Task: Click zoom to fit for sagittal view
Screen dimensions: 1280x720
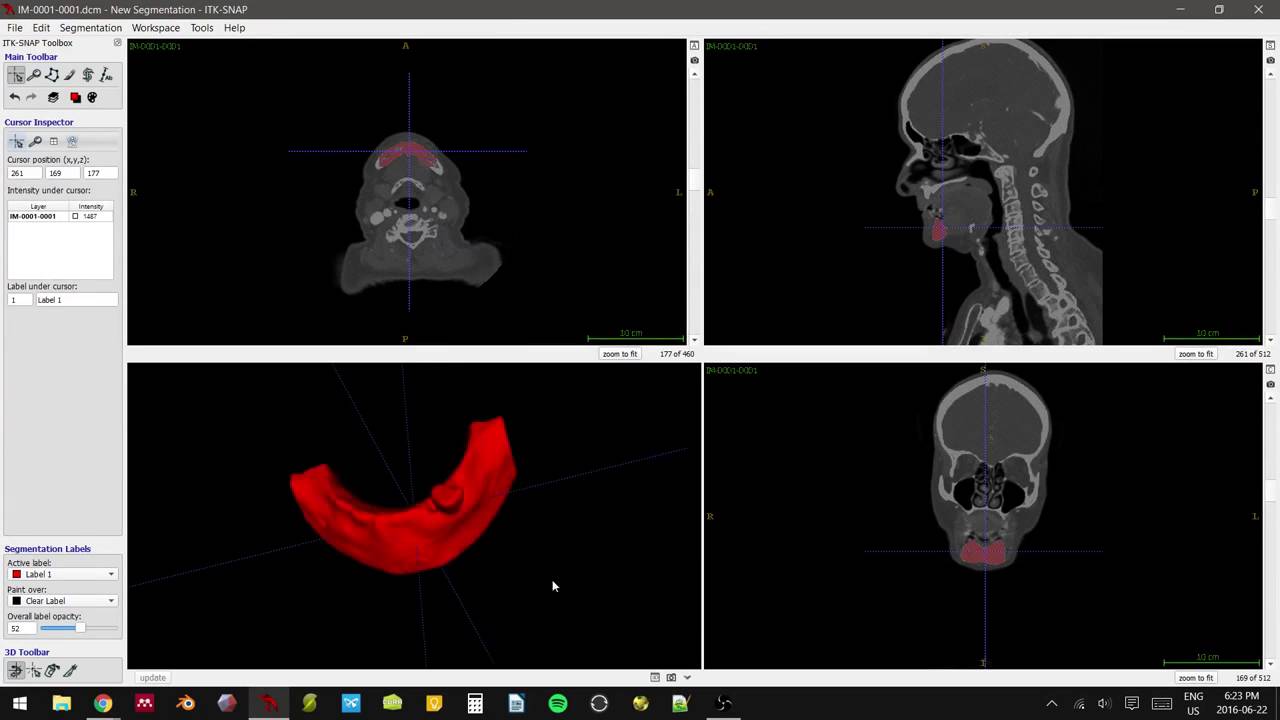Action: [x=1196, y=354]
